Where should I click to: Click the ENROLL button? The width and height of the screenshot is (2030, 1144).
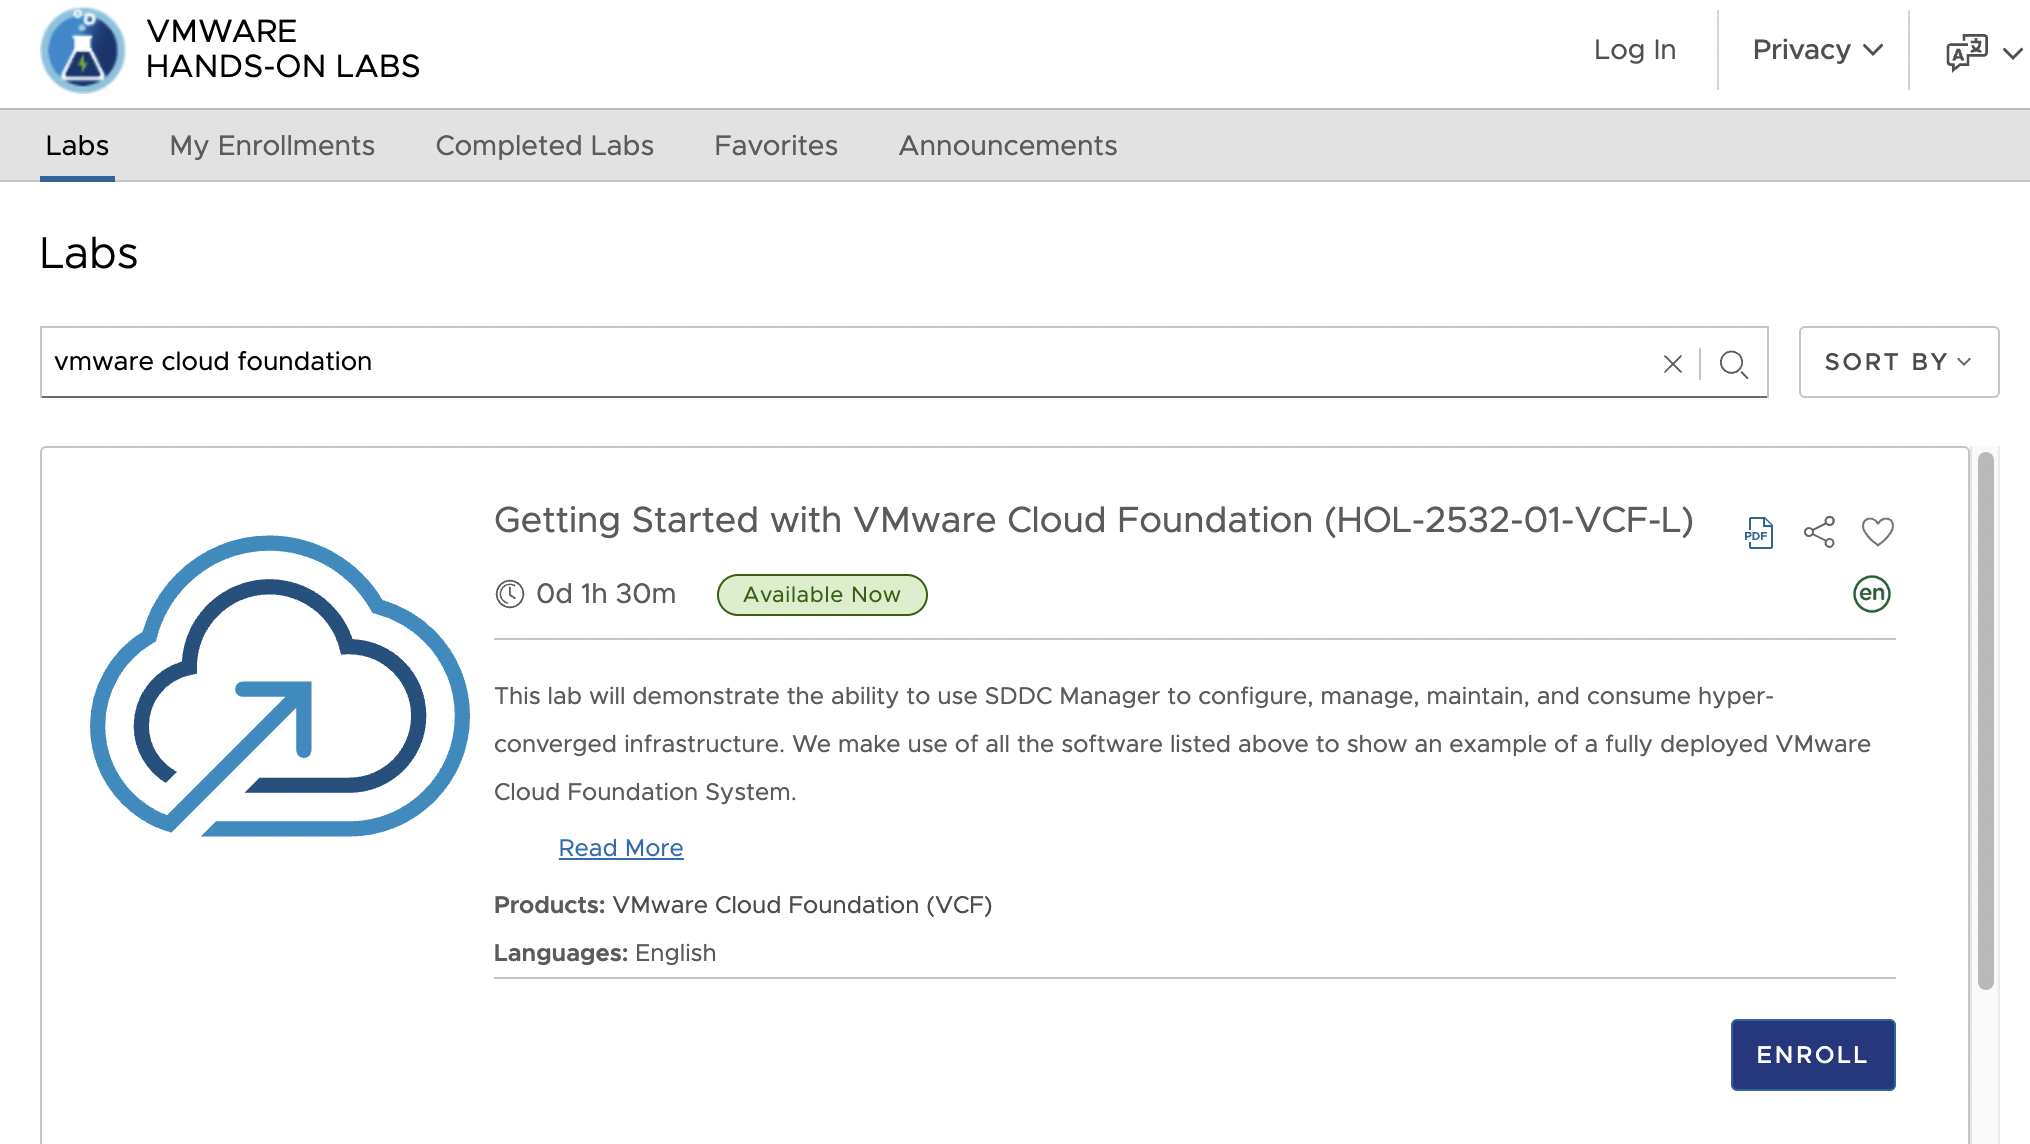point(1812,1054)
